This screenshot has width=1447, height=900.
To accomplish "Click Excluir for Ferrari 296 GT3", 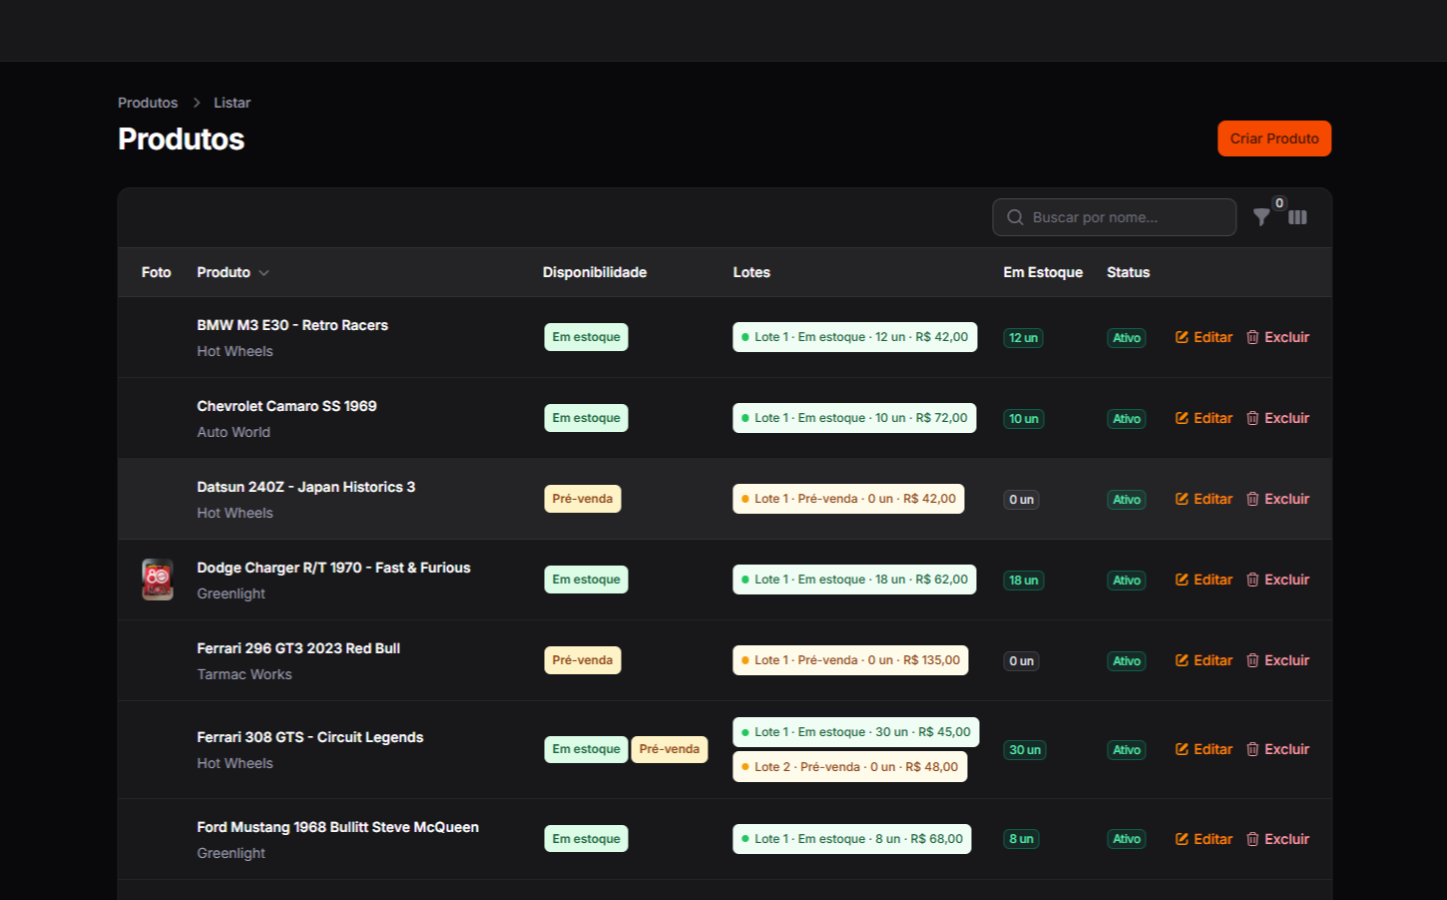I will [1278, 661].
